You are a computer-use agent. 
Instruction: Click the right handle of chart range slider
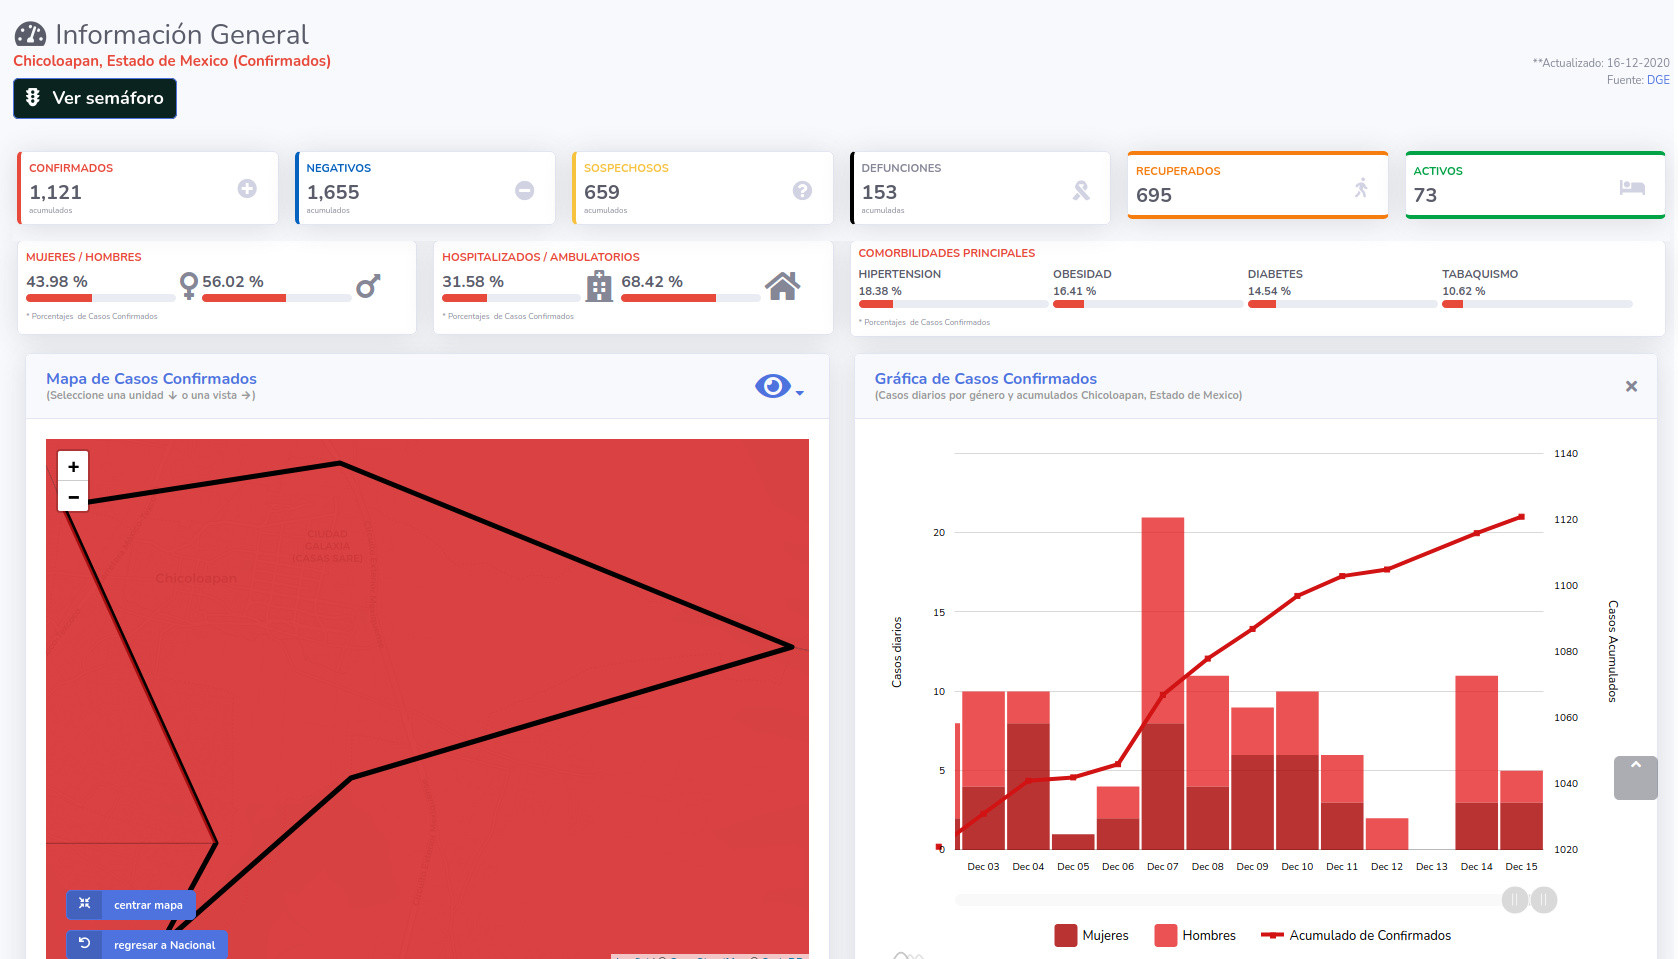(x=1544, y=900)
